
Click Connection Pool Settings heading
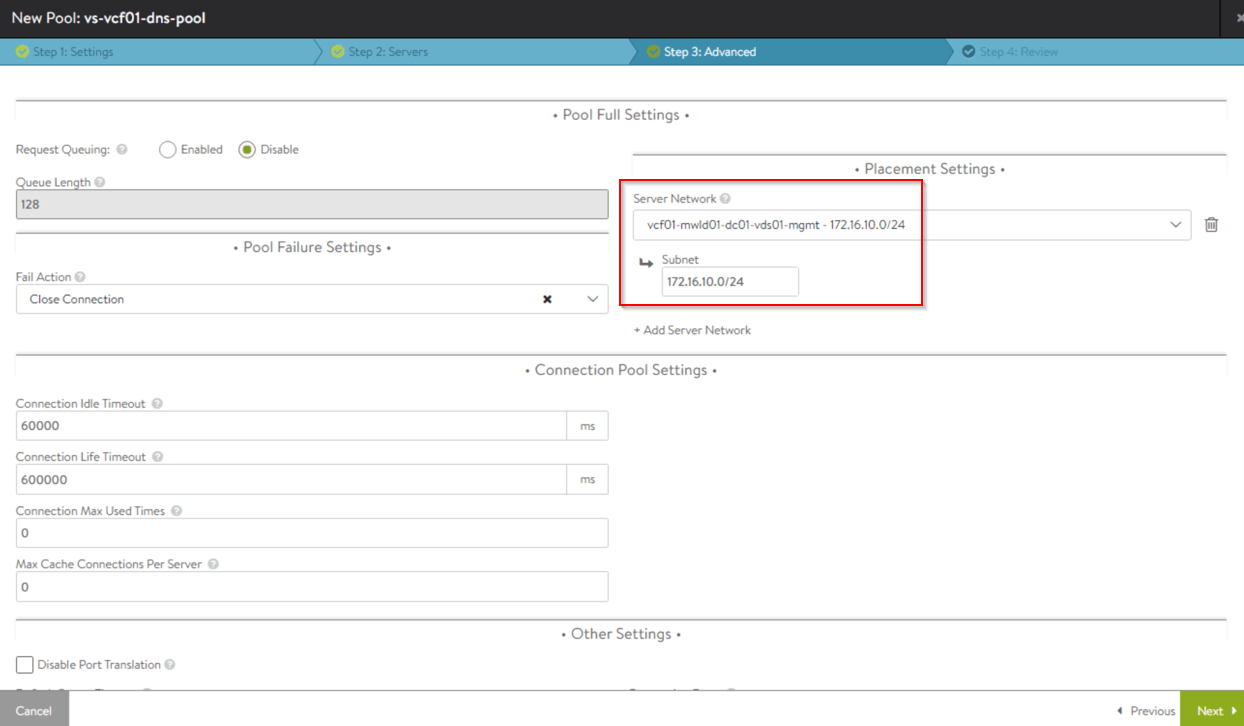click(x=621, y=370)
